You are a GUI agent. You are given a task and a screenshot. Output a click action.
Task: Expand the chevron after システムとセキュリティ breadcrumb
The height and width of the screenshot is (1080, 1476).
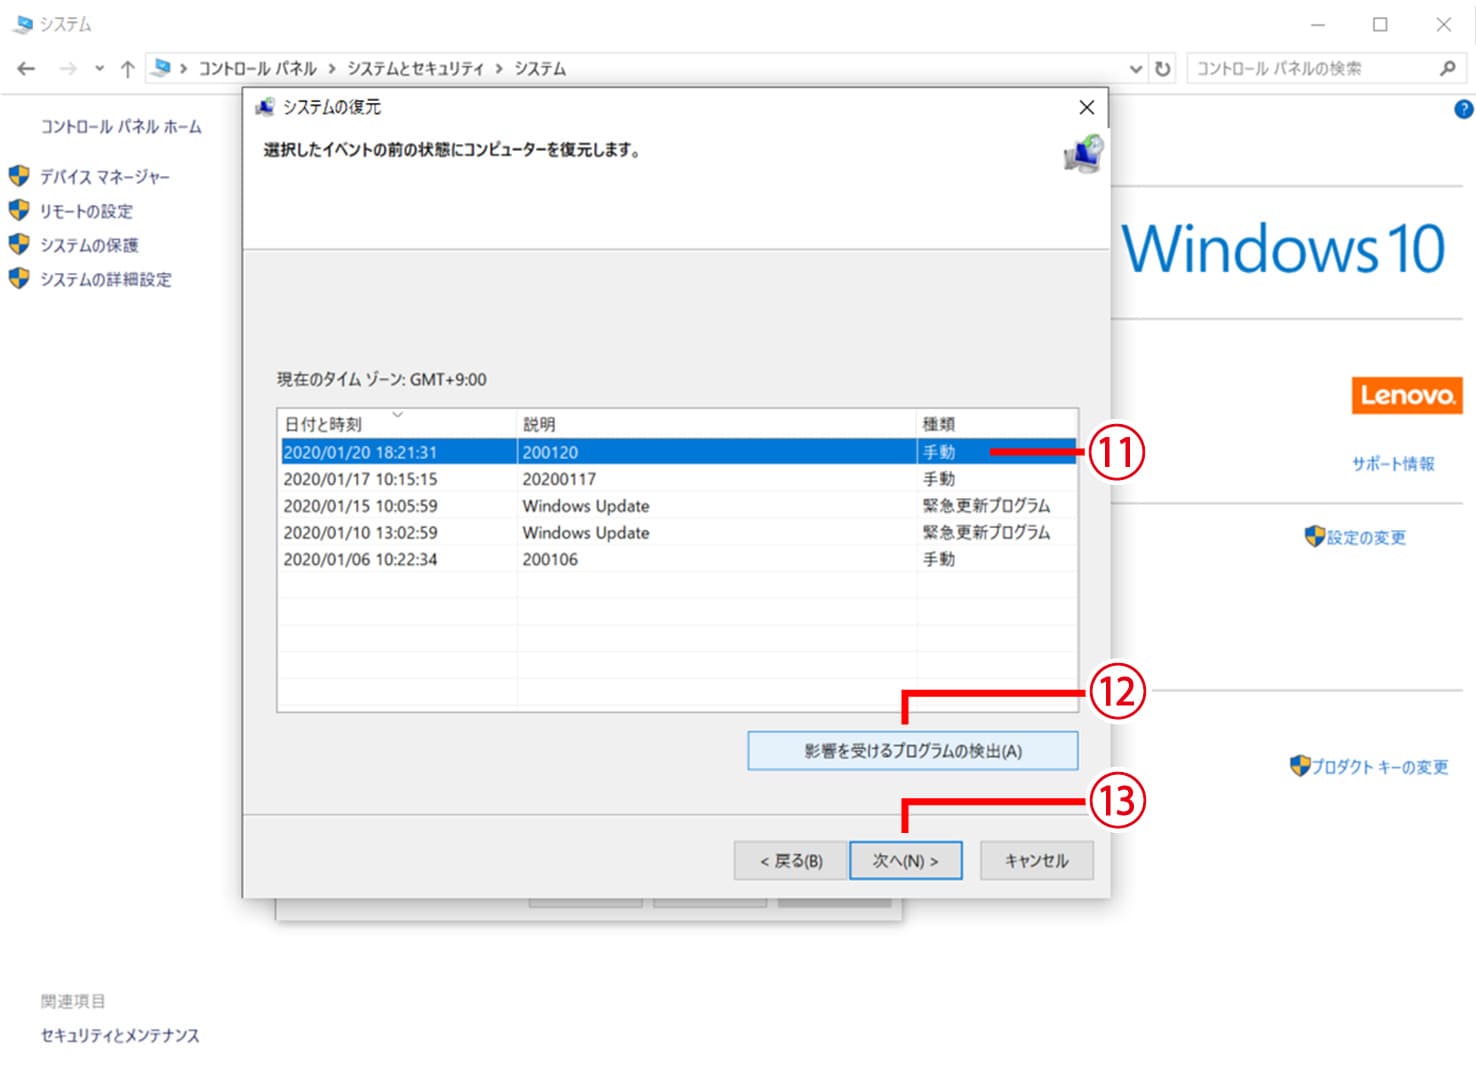click(499, 68)
